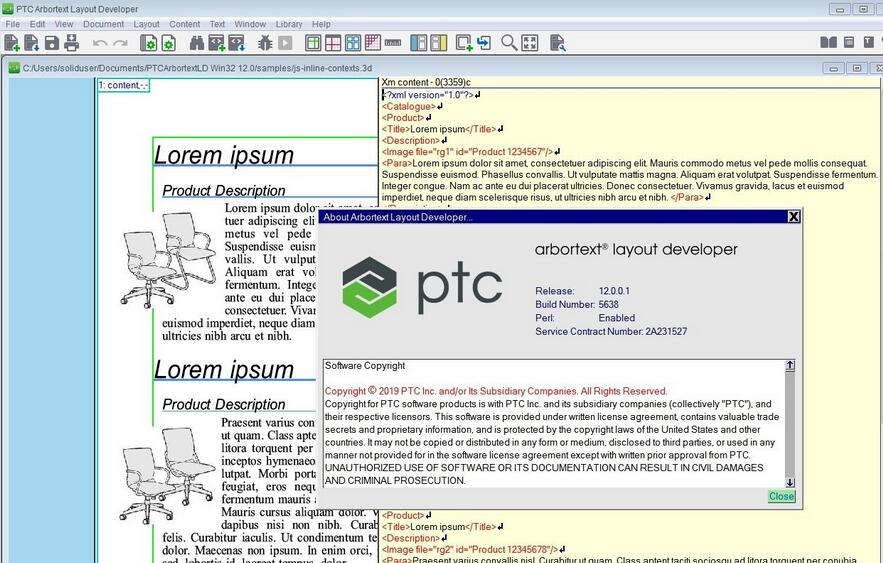Click the Image file="rg2" tag line
883x563 pixels.
470,549
